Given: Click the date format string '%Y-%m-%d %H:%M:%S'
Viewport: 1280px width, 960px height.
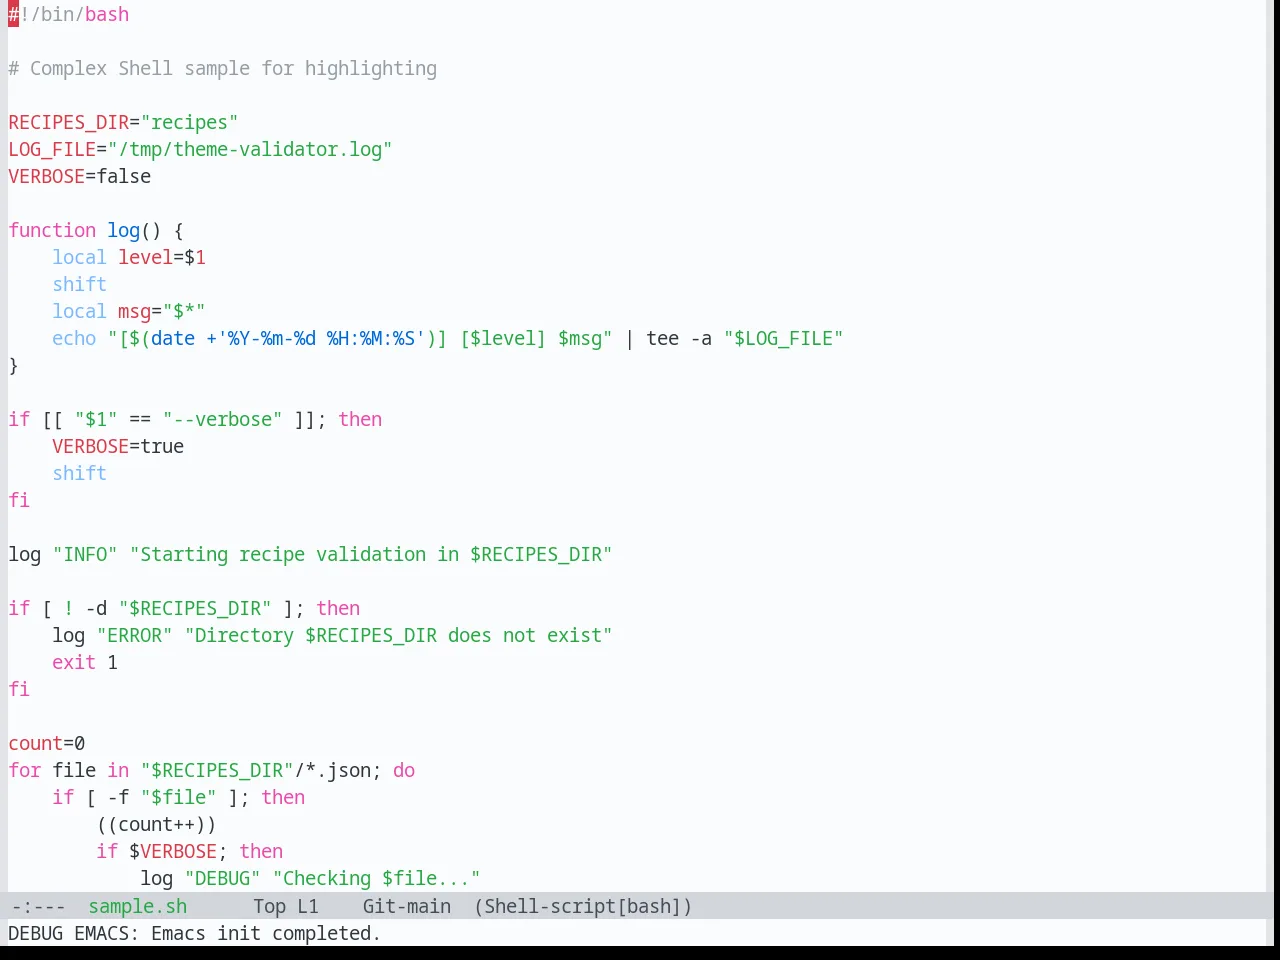Looking at the screenshot, I should pyautogui.click(x=321, y=339).
